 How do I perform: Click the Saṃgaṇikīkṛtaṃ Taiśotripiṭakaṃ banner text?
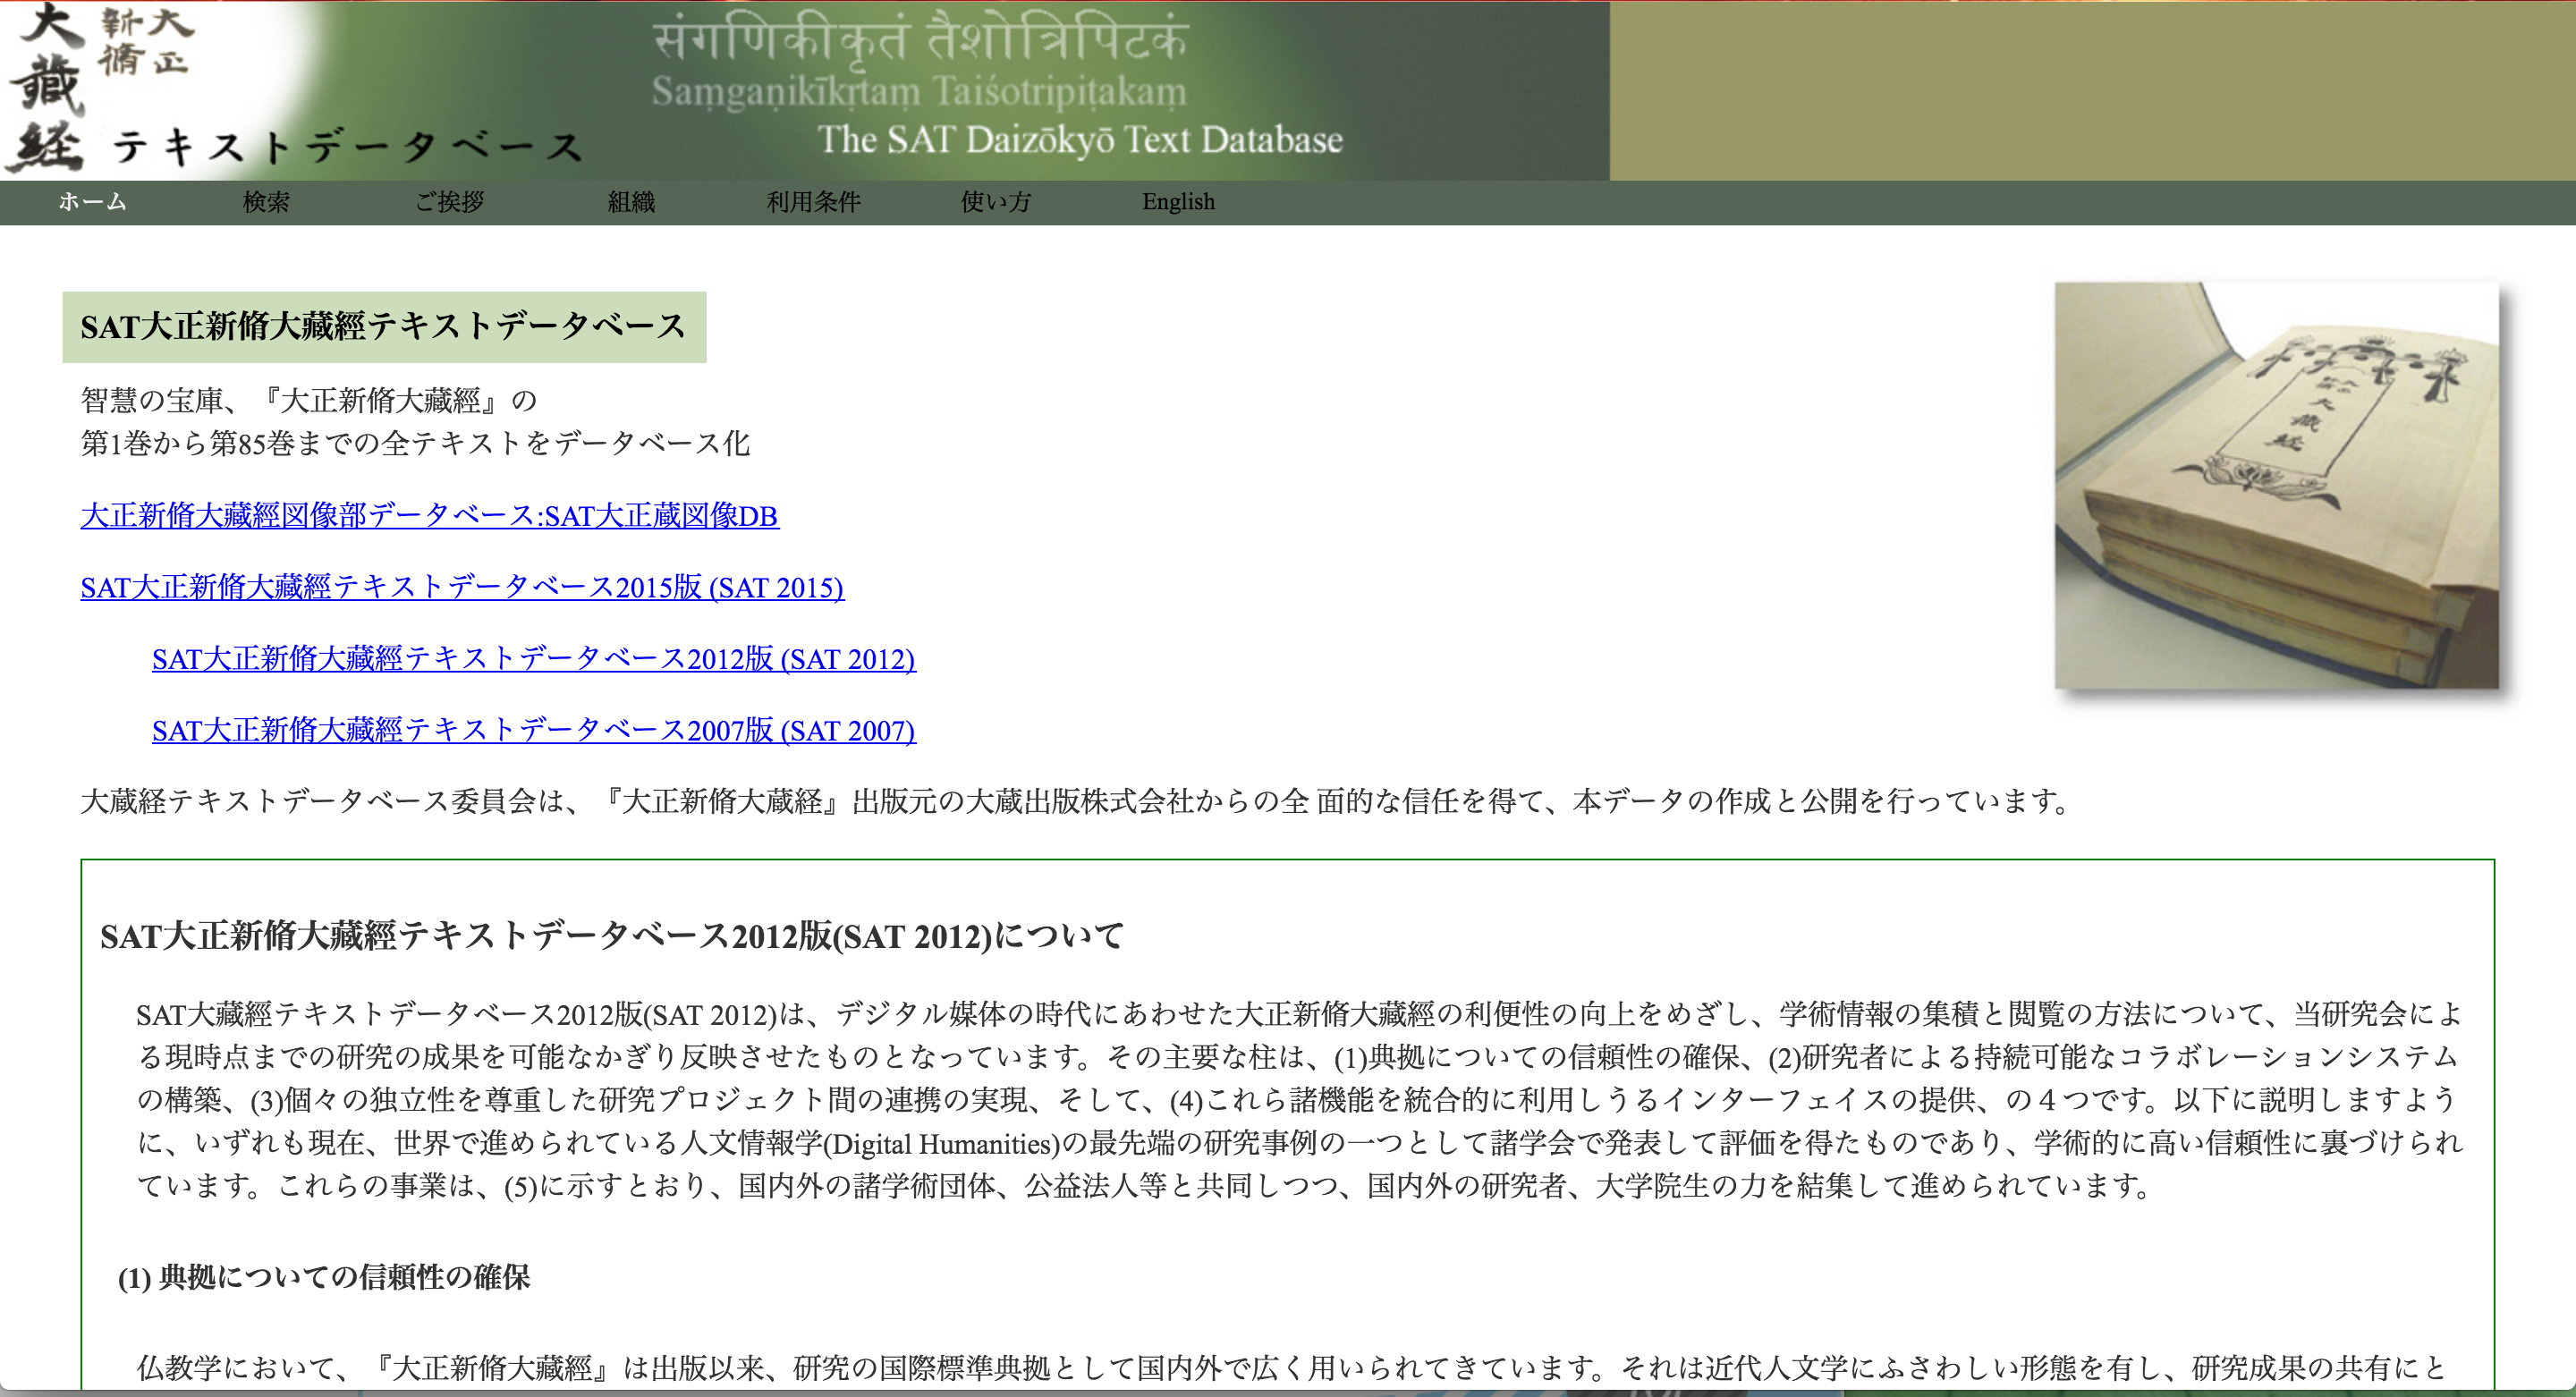click(919, 92)
